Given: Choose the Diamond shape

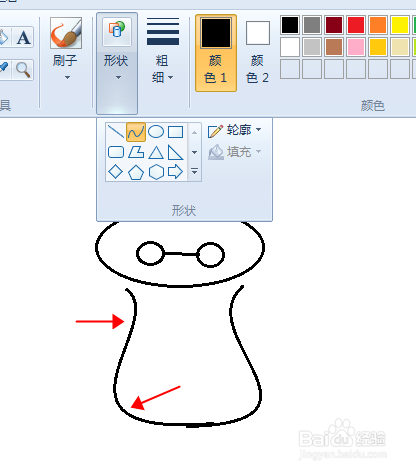Looking at the screenshot, I should coord(116,172).
